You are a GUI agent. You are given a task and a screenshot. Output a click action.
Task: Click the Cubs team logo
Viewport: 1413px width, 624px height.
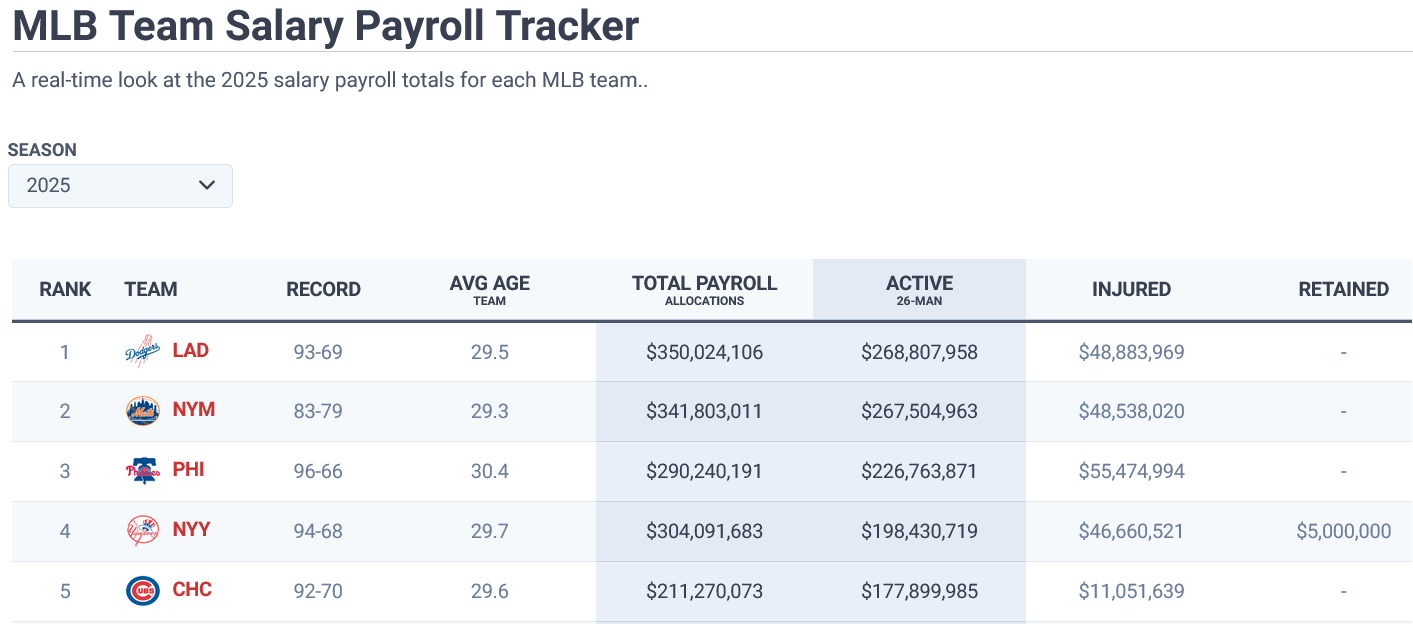point(142,591)
